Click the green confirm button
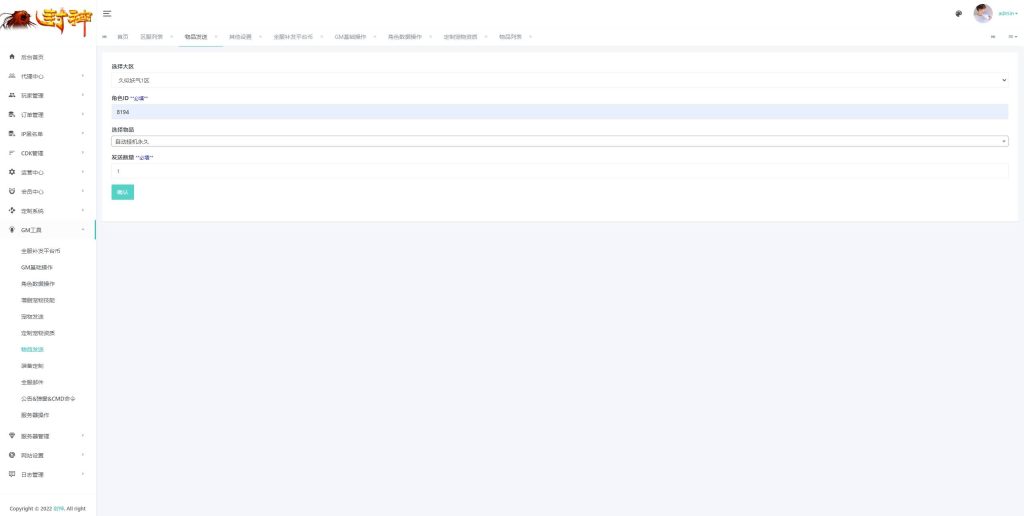 [x=122, y=192]
